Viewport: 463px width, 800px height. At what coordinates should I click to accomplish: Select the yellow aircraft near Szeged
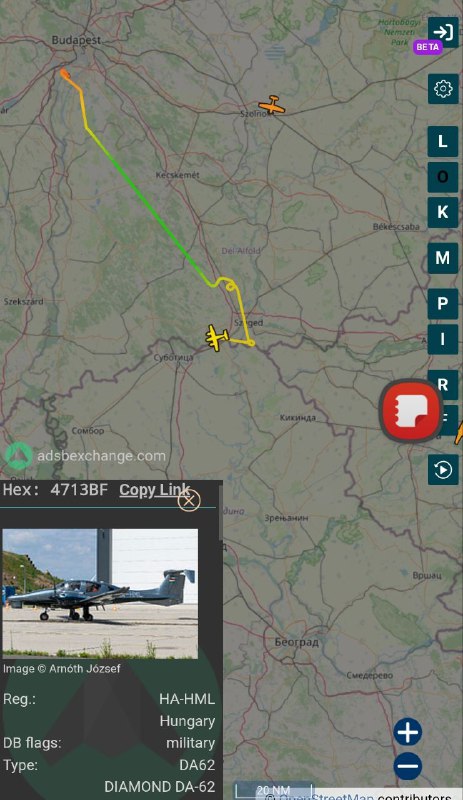tap(216, 337)
